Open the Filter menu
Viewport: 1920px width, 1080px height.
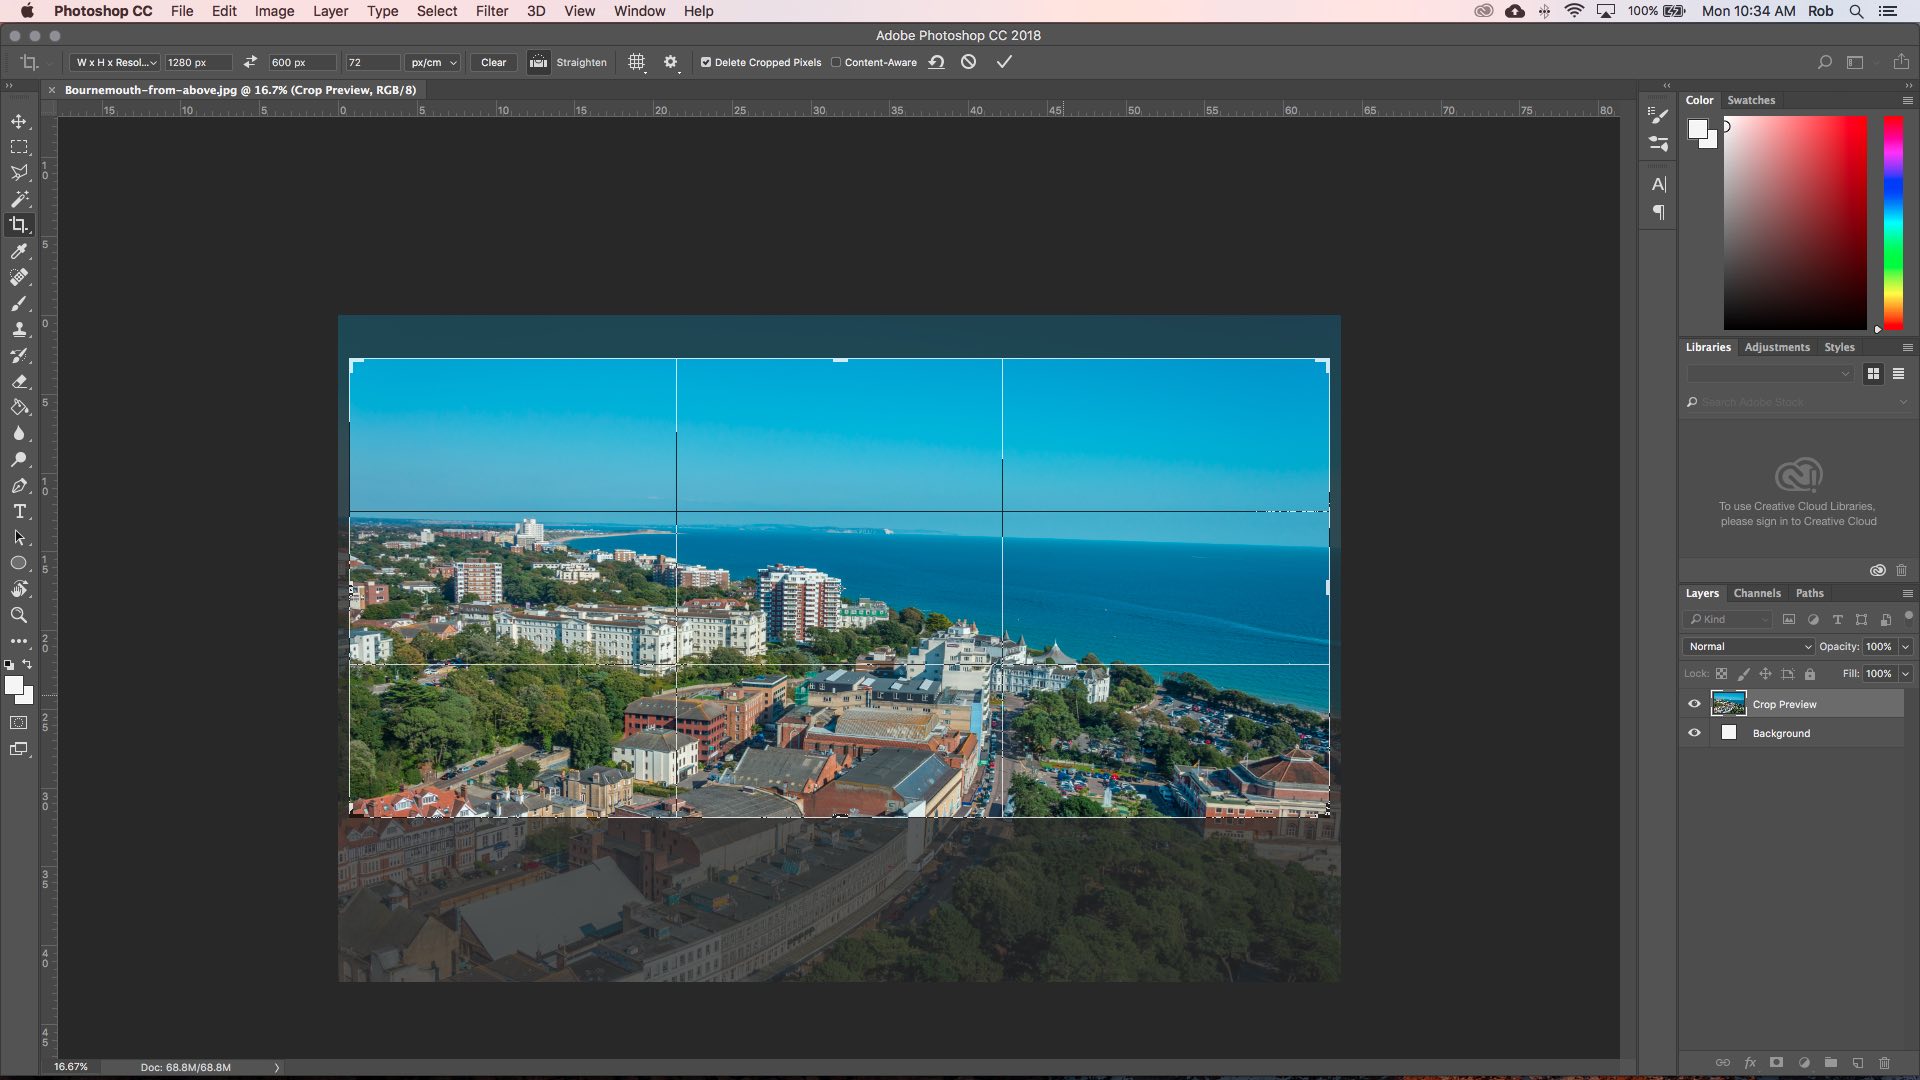(491, 11)
